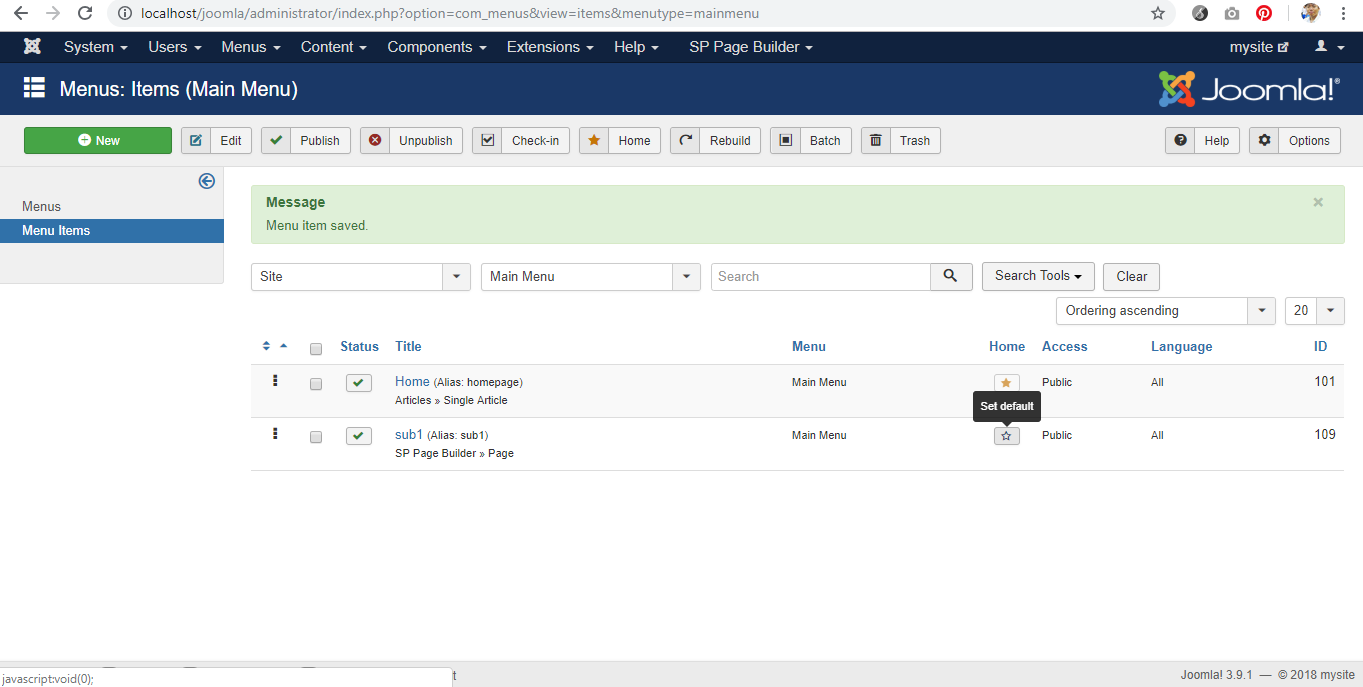This screenshot has height=687, width=1363.
Task: Toggle published status of sub1 item
Action: (359, 436)
